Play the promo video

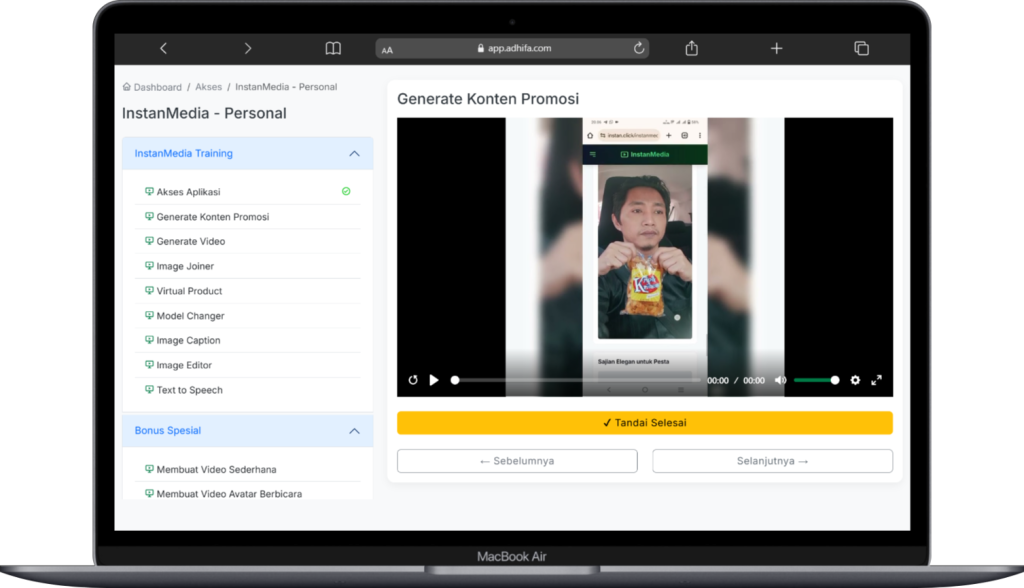pyautogui.click(x=434, y=380)
